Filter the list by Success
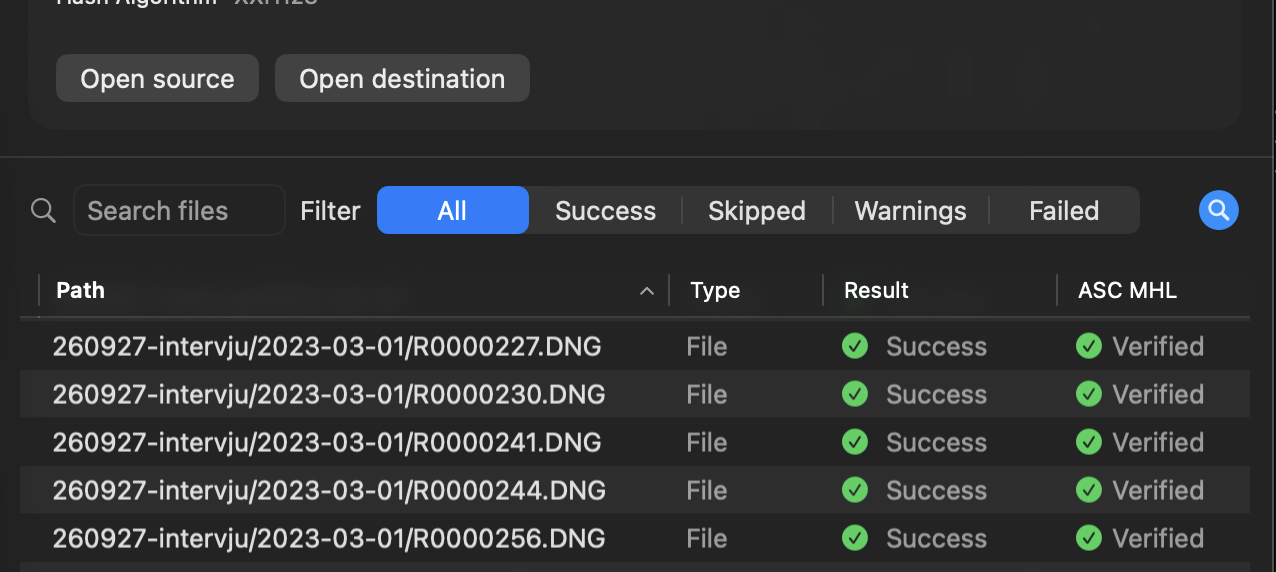 605,211
